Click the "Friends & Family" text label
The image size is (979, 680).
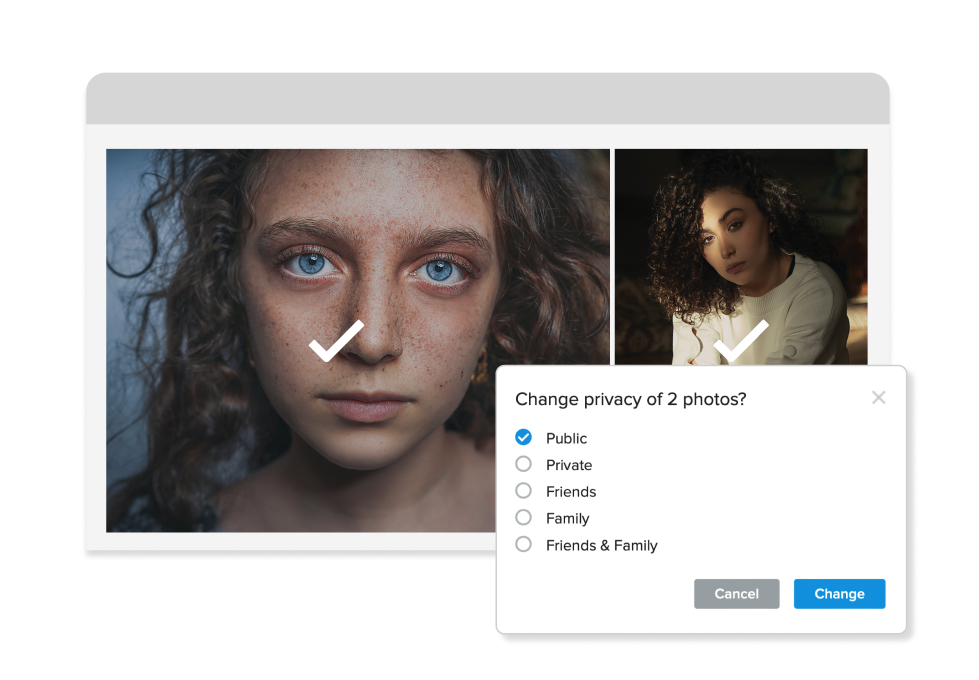[x=601, y=546]
